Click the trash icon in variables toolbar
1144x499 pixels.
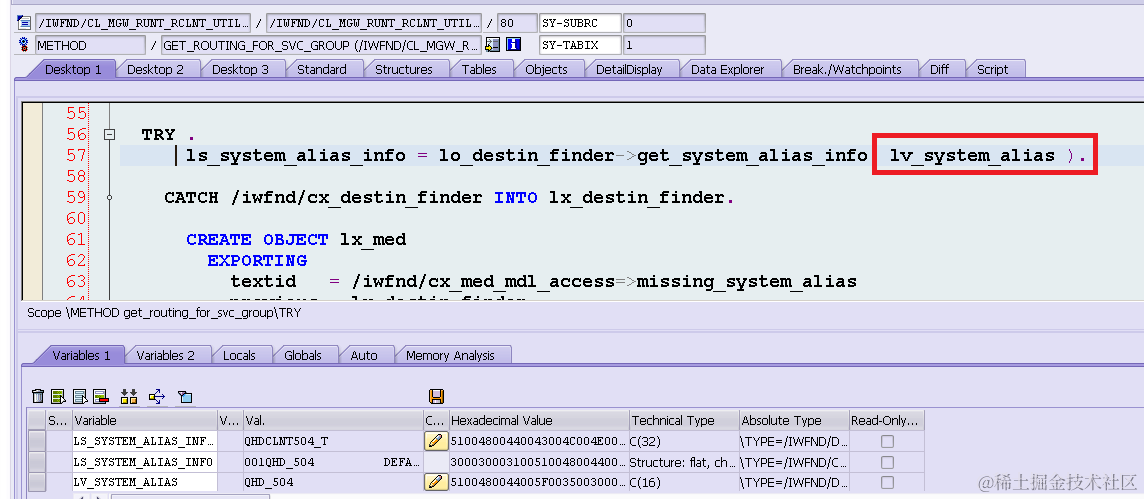(38, 396)
